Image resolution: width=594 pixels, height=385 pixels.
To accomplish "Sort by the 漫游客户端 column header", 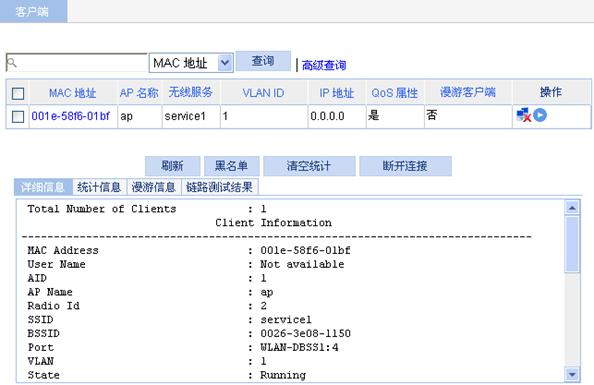I will 468,92.
